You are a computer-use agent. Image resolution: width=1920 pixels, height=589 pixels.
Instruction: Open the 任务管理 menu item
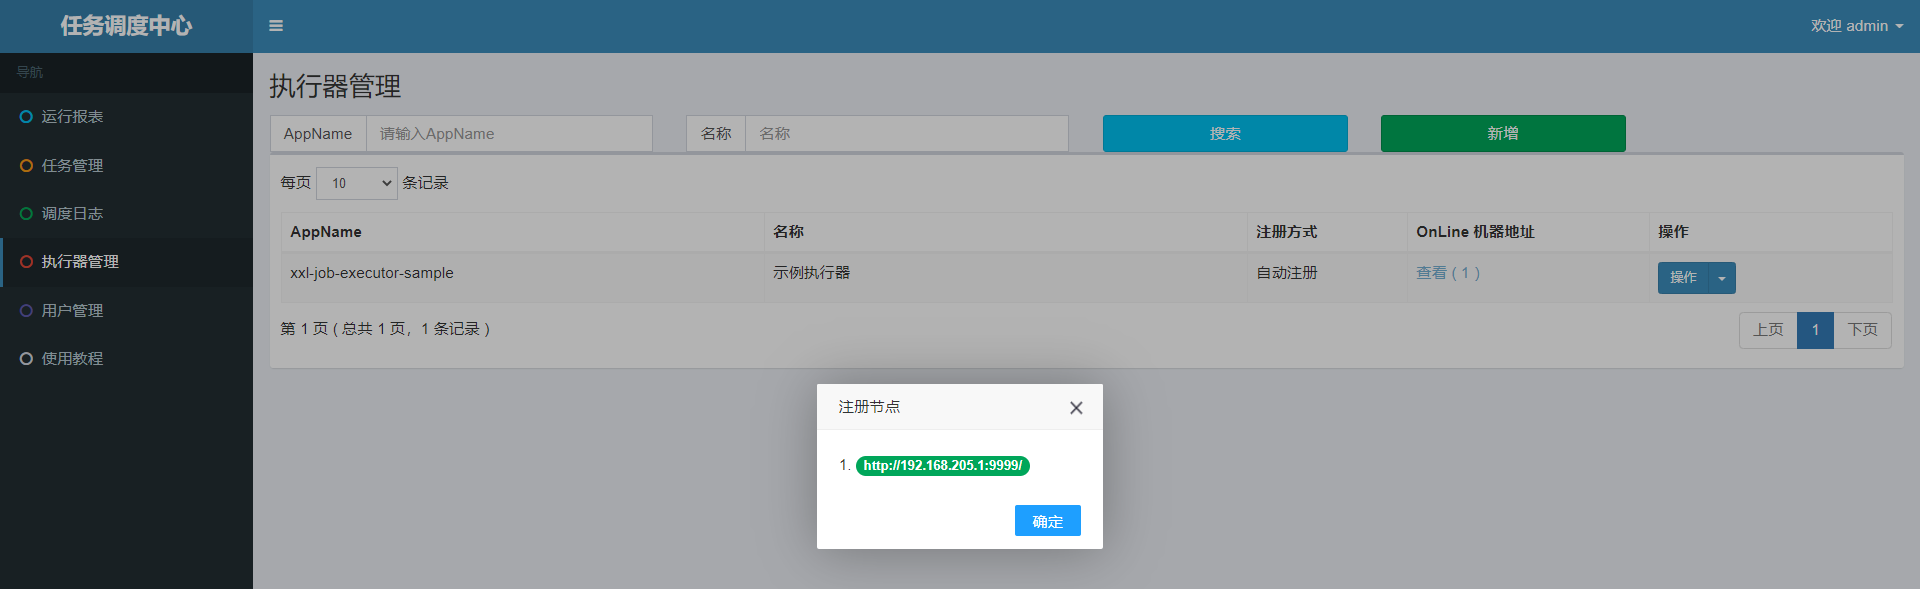(x=72, y=166)
